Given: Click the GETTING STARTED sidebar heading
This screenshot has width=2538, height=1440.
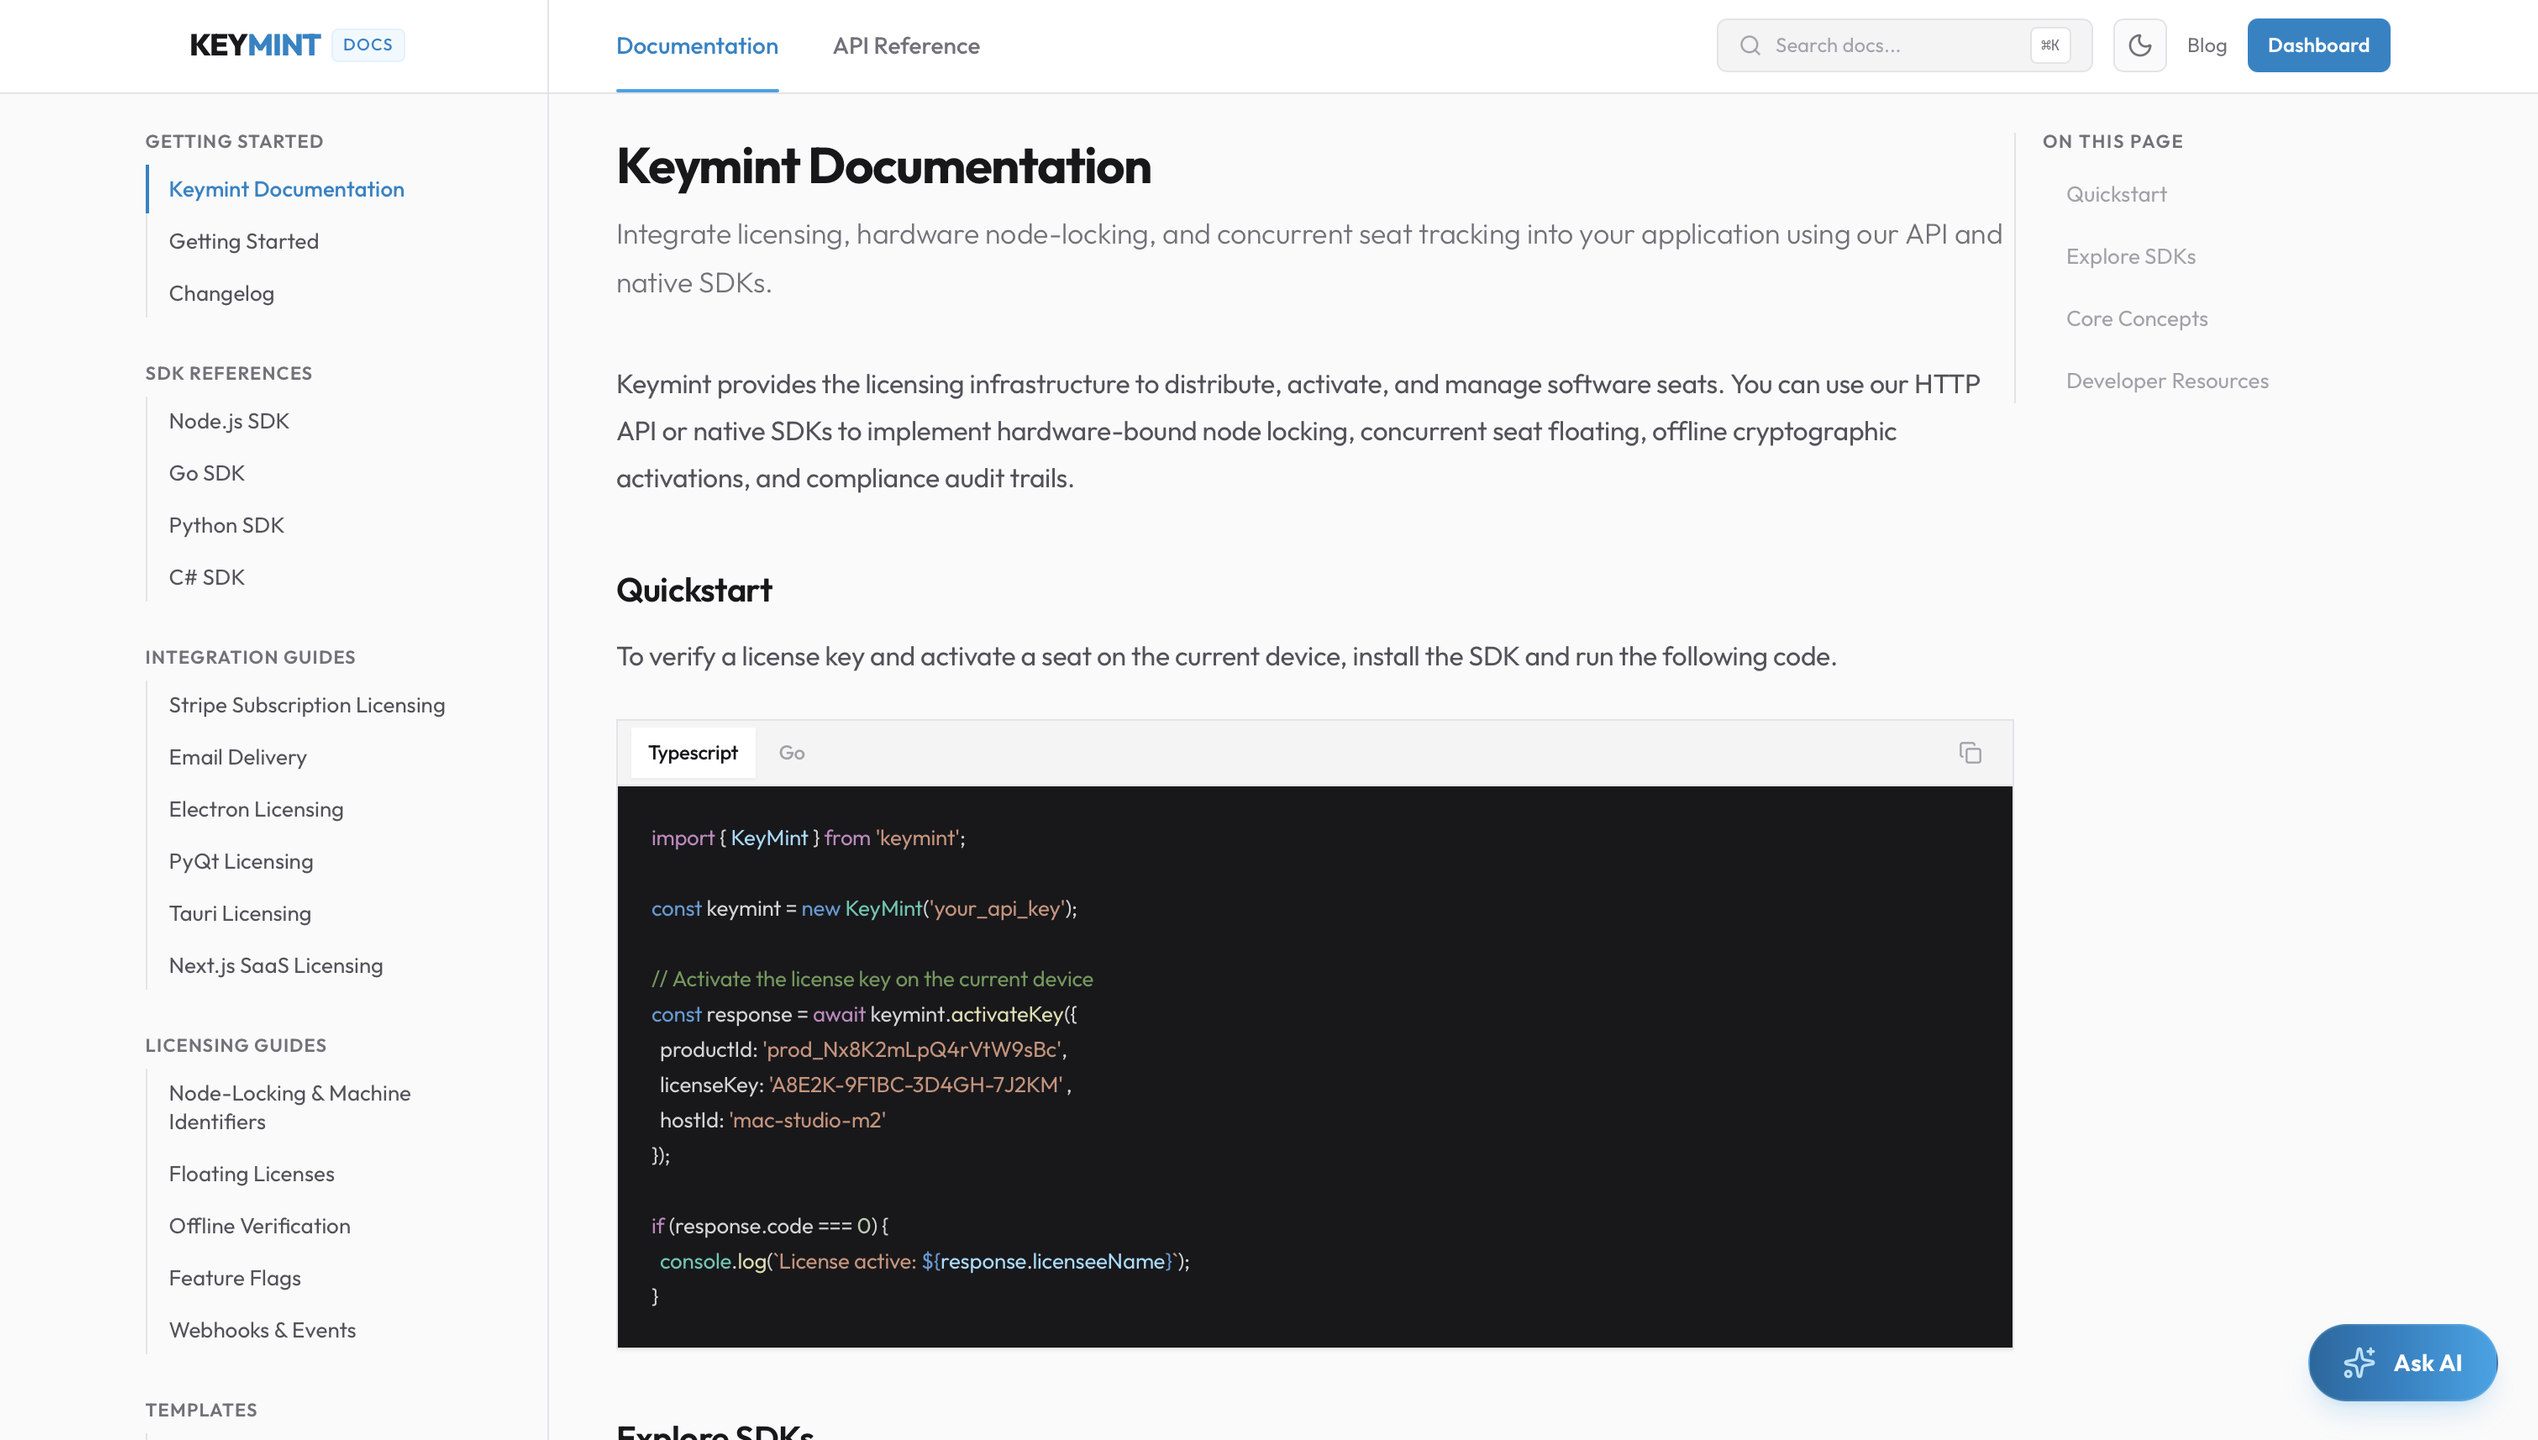Looking at the screenshot, I should tap(234, 141).
